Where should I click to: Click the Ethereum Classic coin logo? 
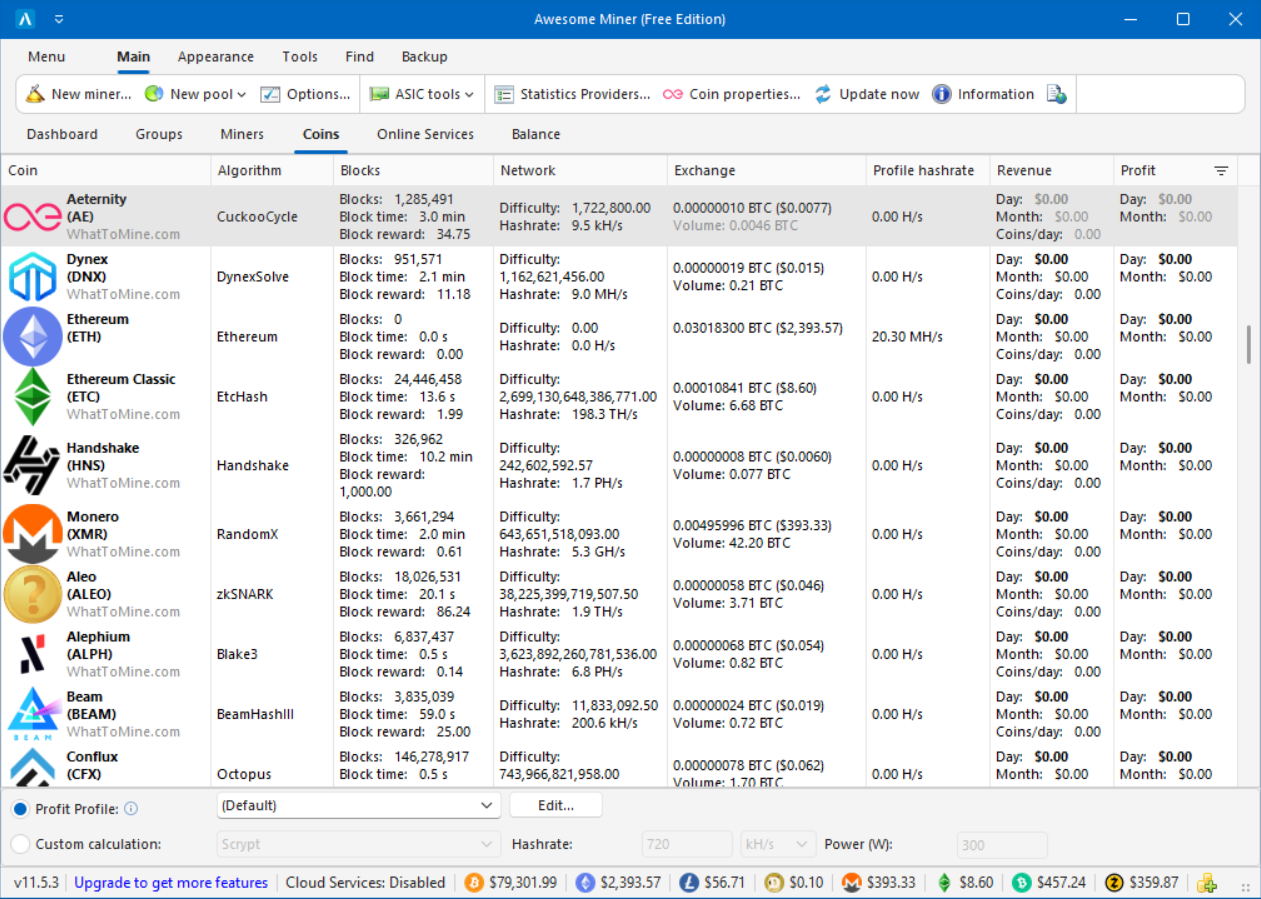[x=32, y=396]
